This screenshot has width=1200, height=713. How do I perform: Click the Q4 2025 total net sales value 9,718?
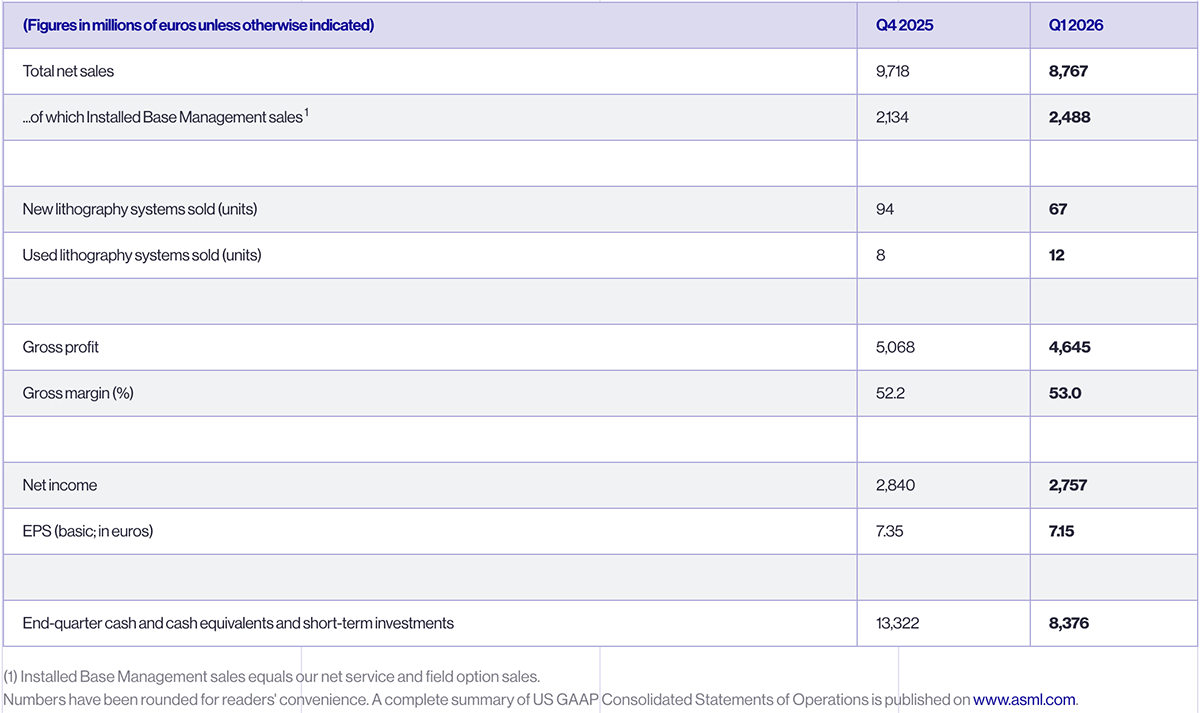894,72
